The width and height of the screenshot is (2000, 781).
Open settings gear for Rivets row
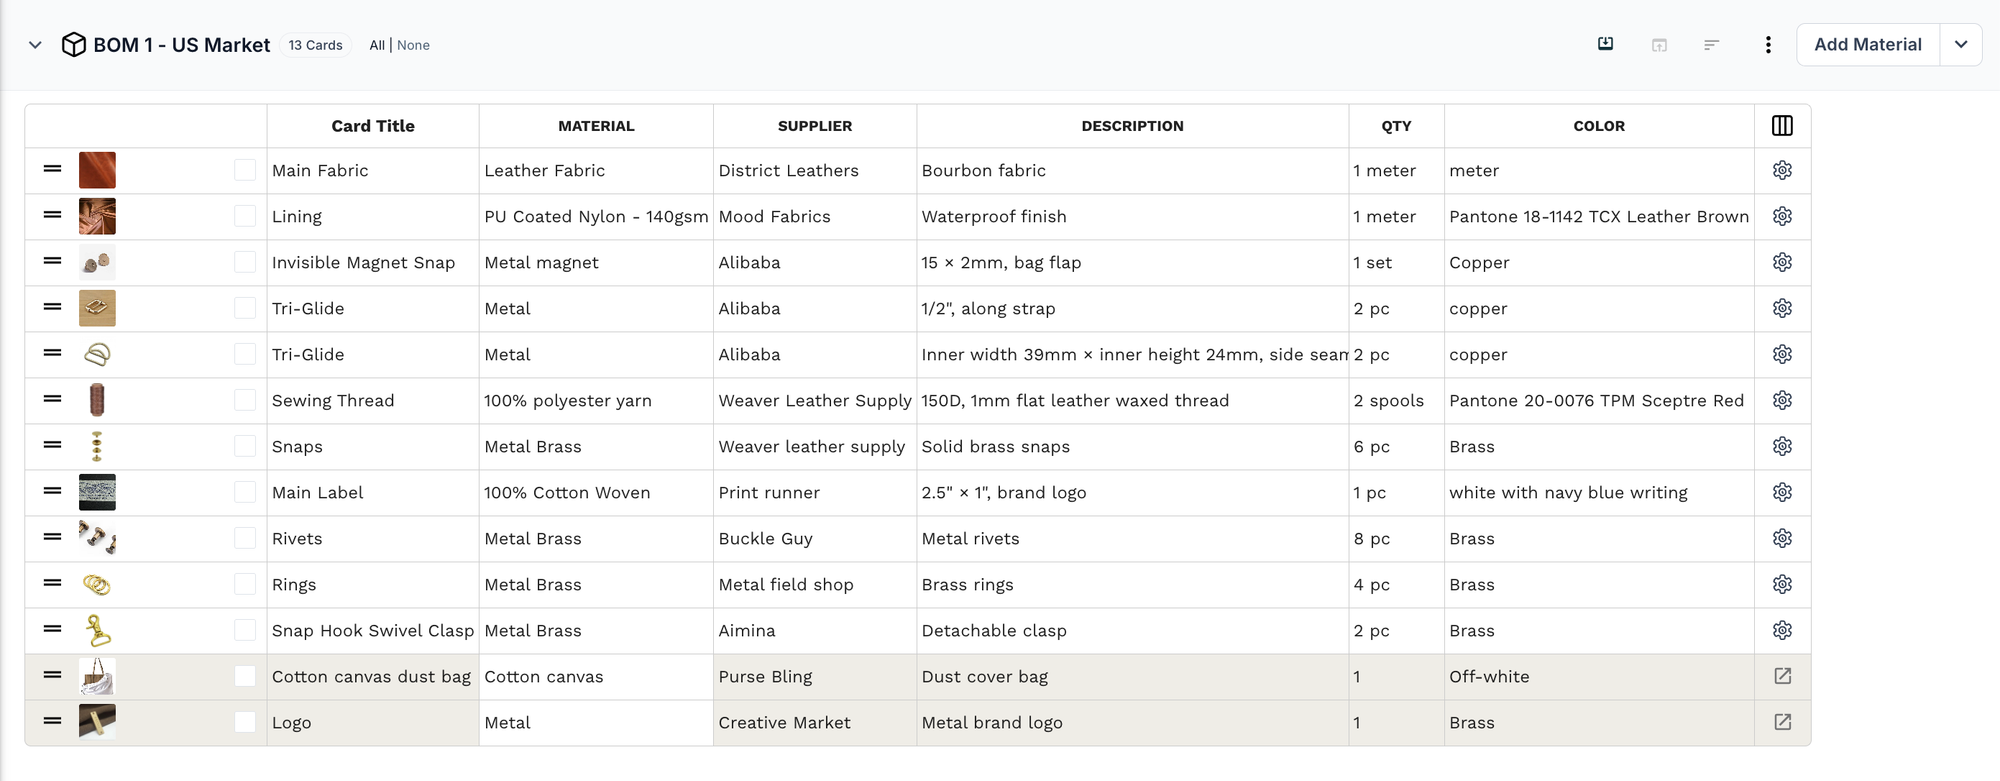point(1782,538)
